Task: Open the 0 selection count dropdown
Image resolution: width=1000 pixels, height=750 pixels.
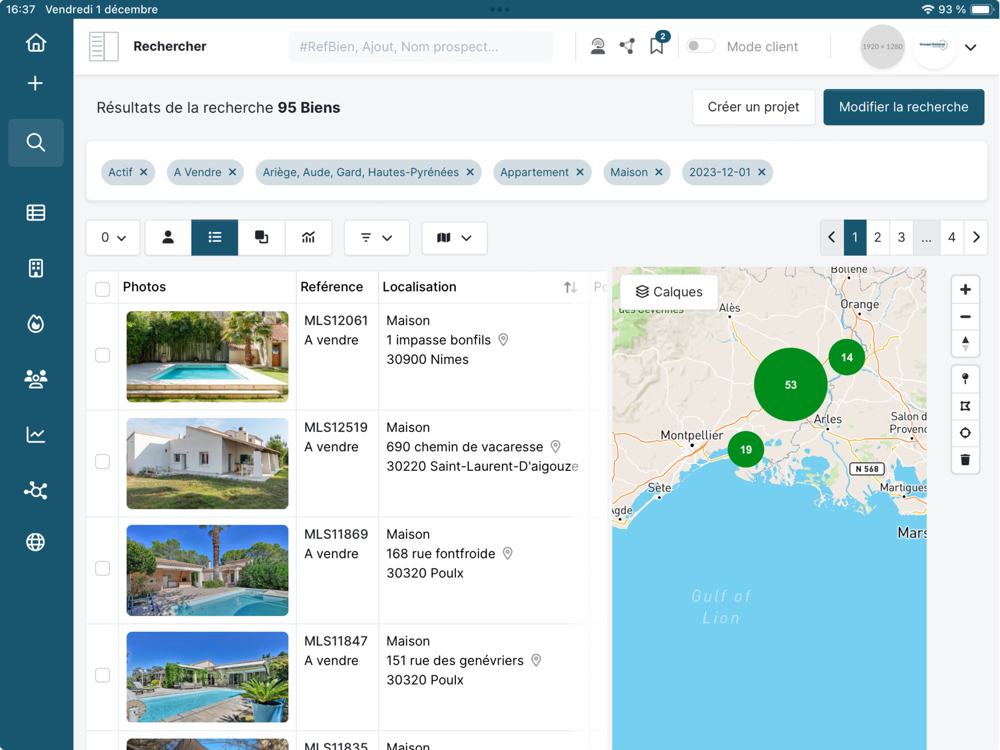Action: (114, 237)
